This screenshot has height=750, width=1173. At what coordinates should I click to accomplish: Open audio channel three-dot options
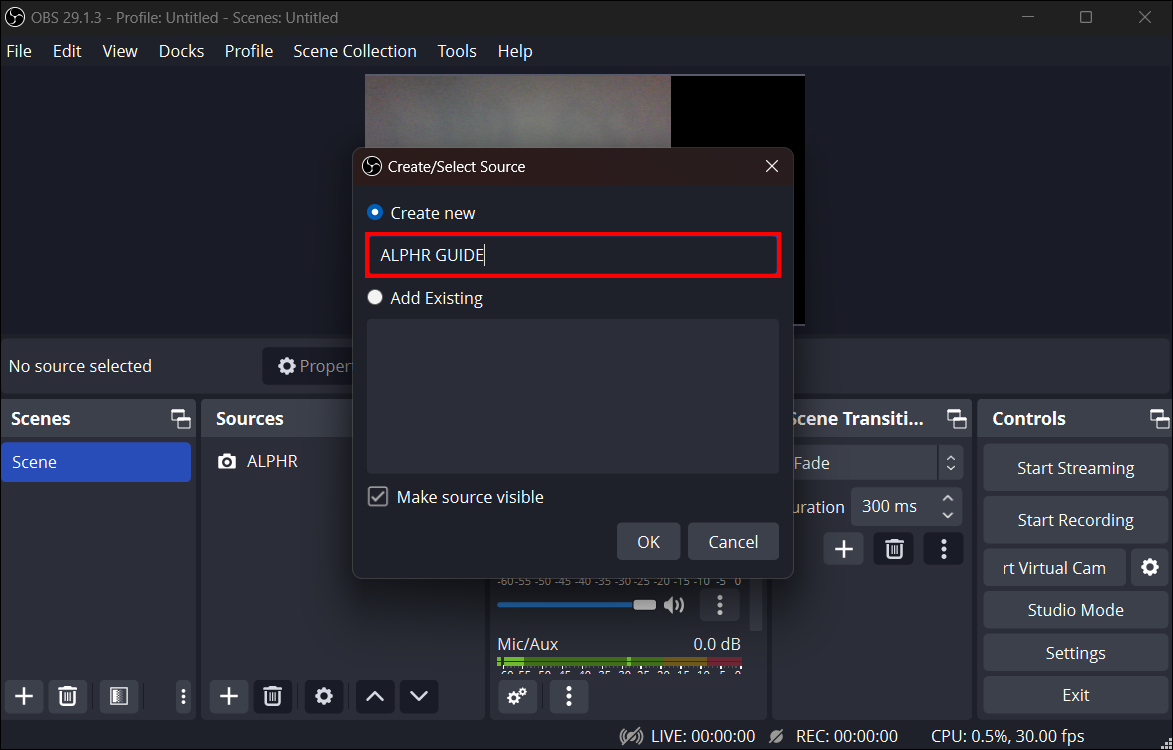pyautogui.click(x=720, y=605)
